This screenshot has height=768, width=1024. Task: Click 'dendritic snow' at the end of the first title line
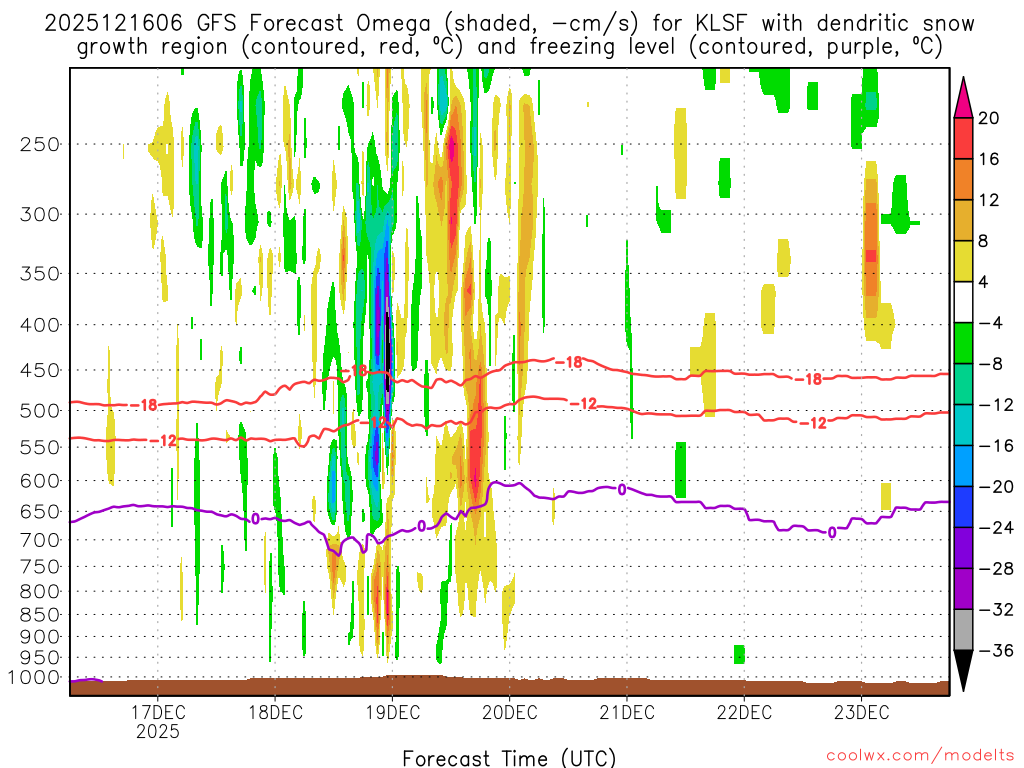[895, 24]
